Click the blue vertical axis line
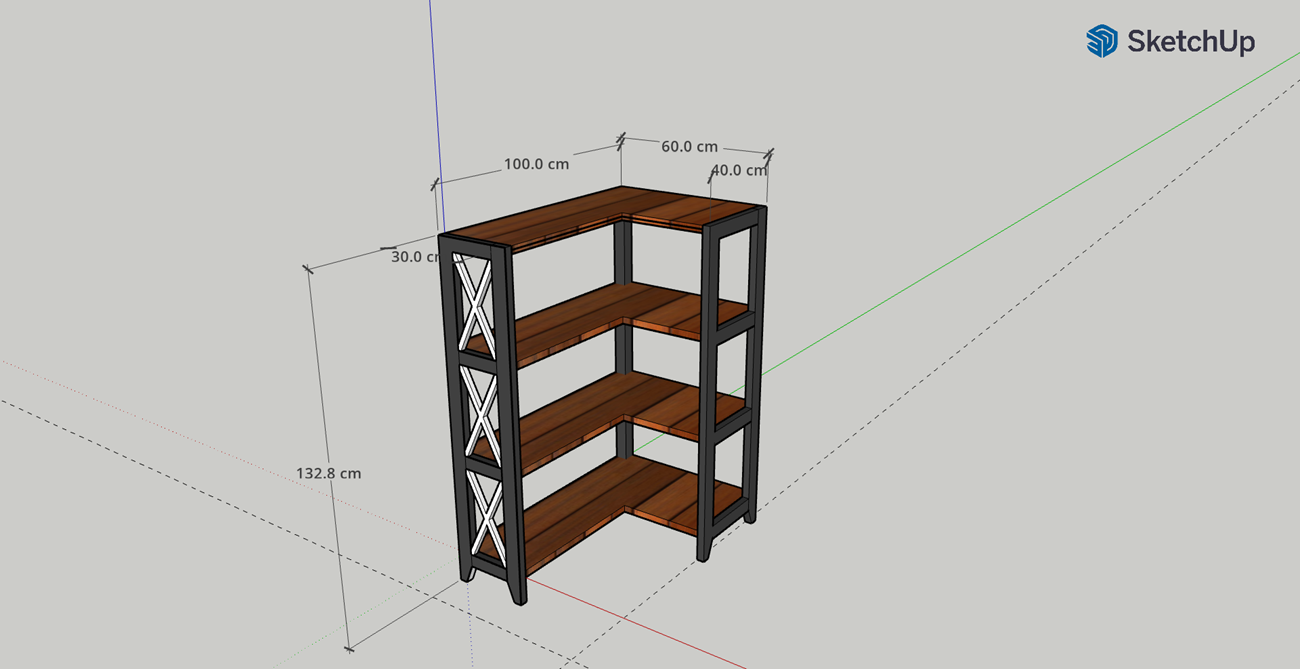 click(x=432, y=100)
